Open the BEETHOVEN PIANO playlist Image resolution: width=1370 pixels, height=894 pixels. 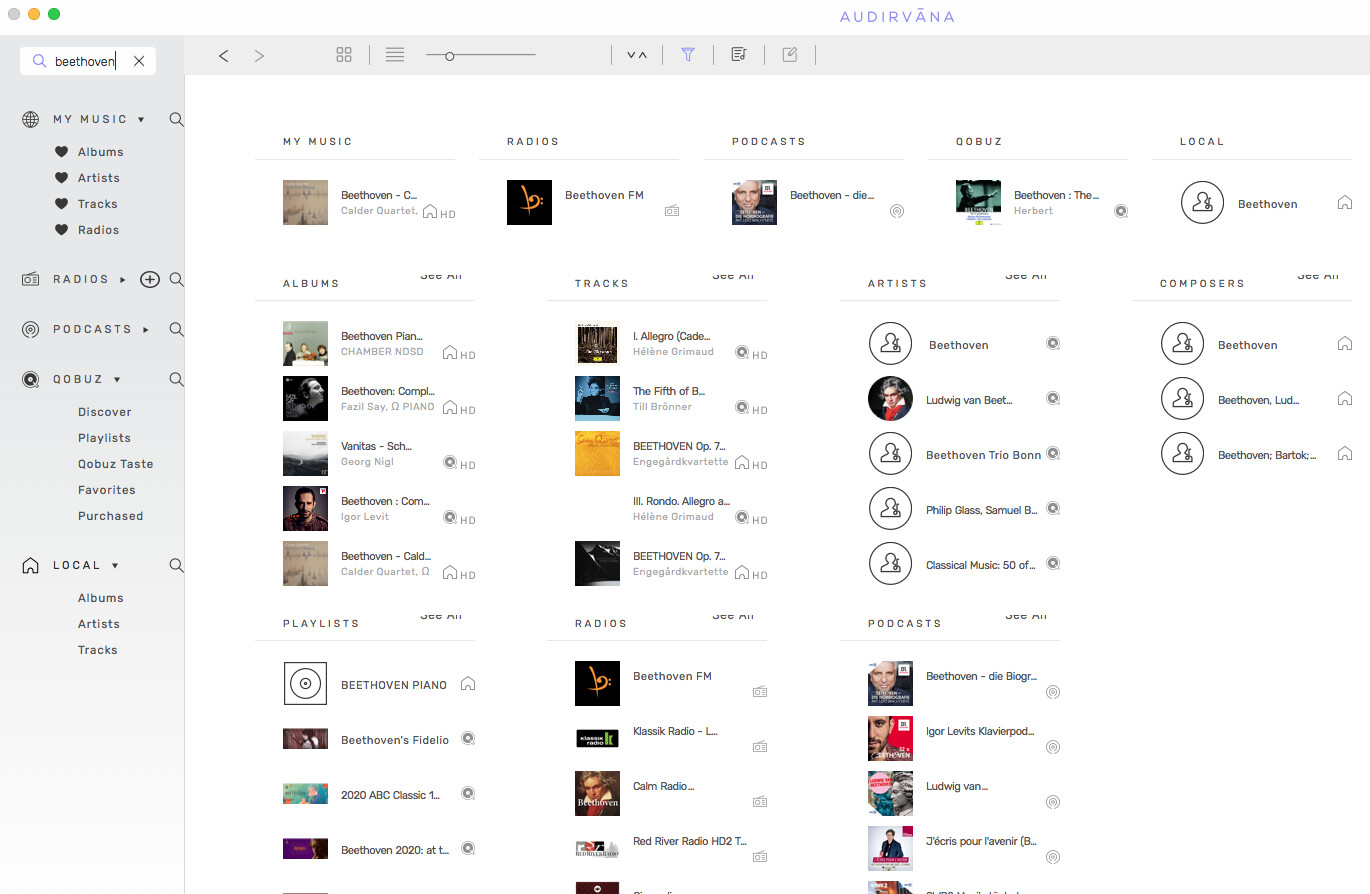pyautogui.click(x=394, y=685)
